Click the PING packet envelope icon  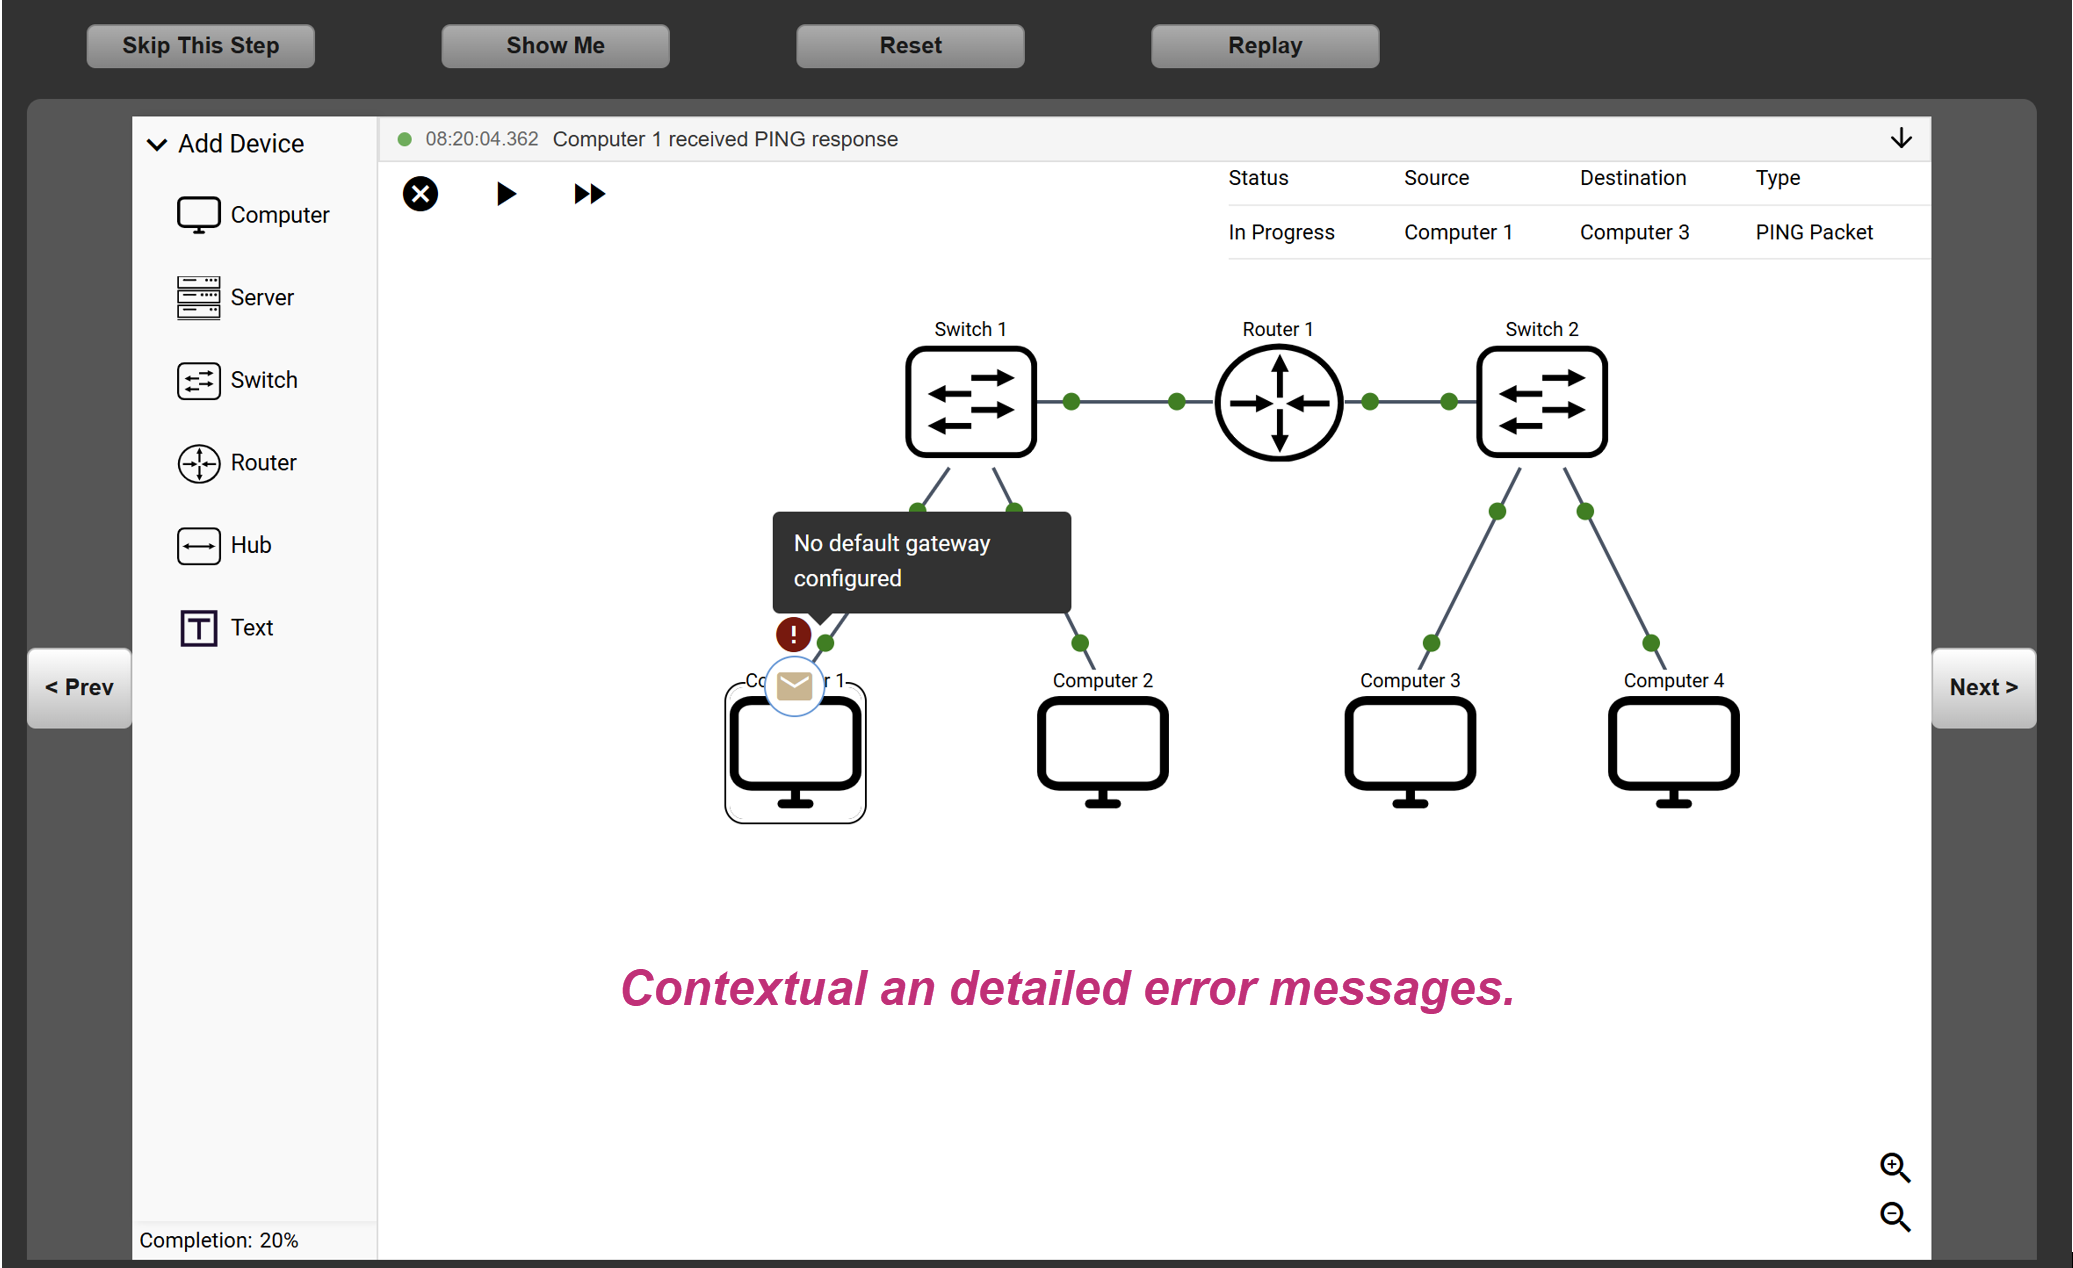(795, 686)
